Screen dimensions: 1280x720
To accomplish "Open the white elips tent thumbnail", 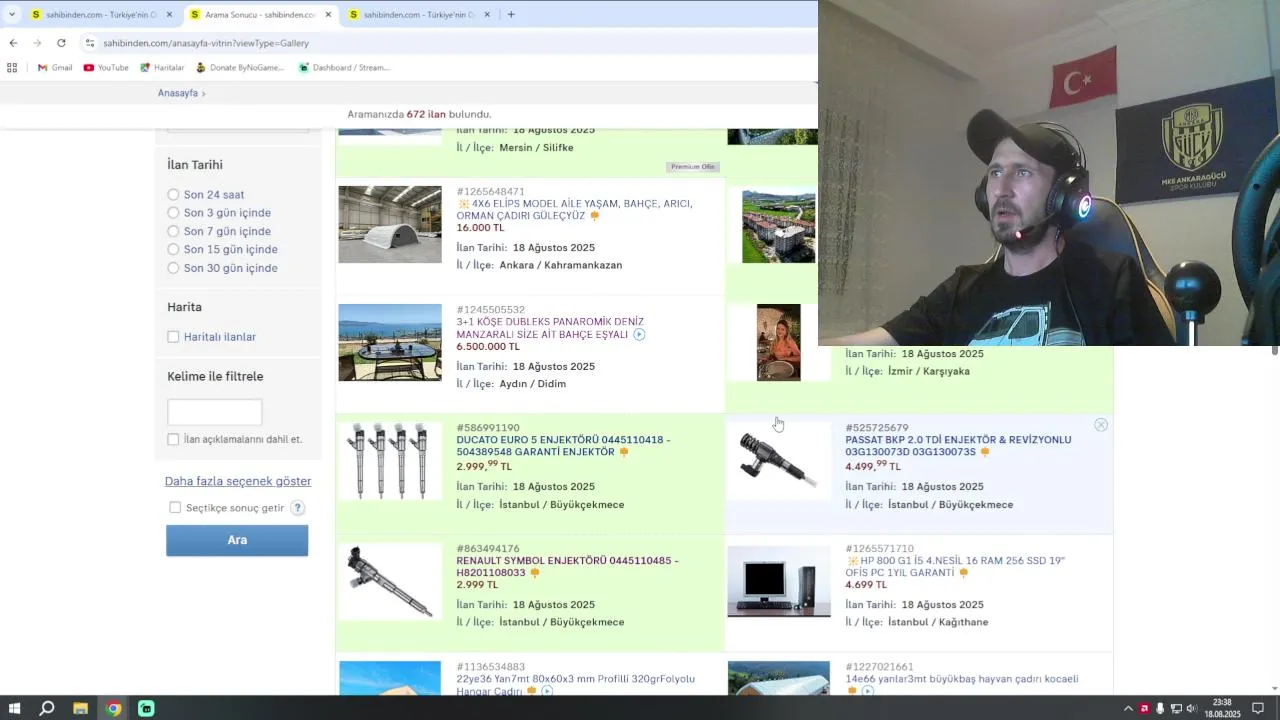I will click(x=390, y=224).
